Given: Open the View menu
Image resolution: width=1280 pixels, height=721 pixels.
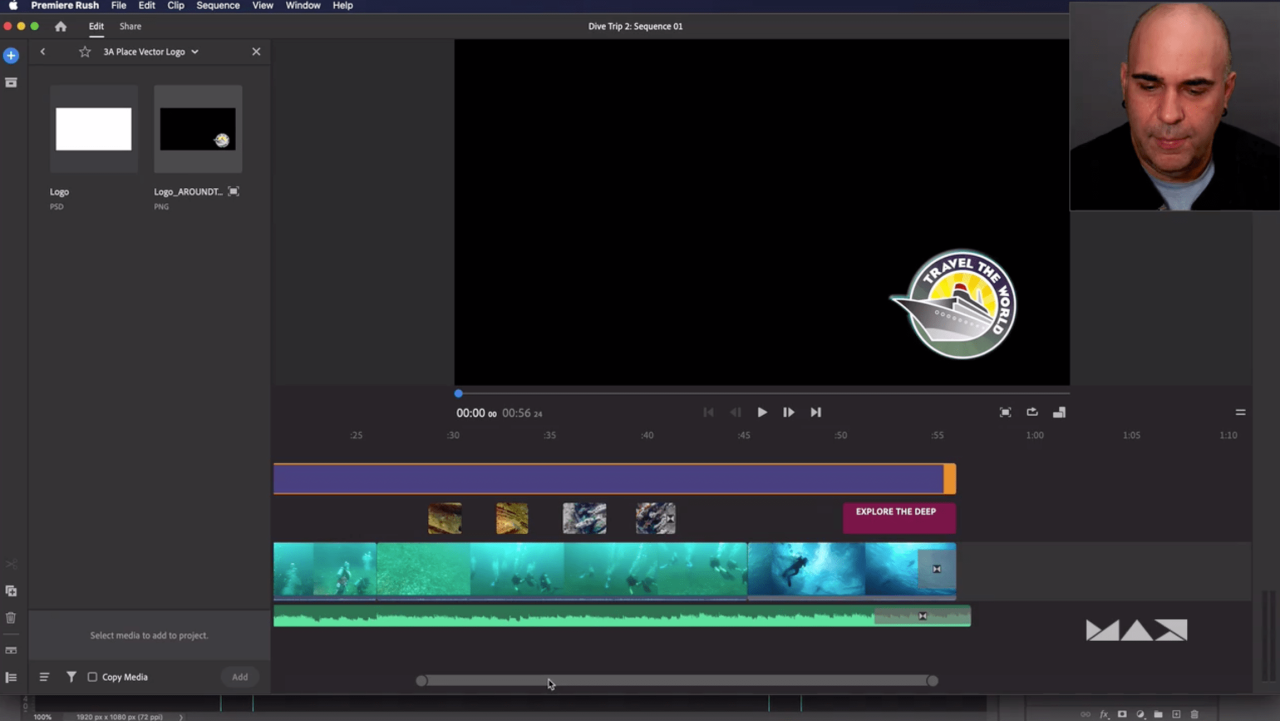Looking at the screenshot, I should [262, 5].
